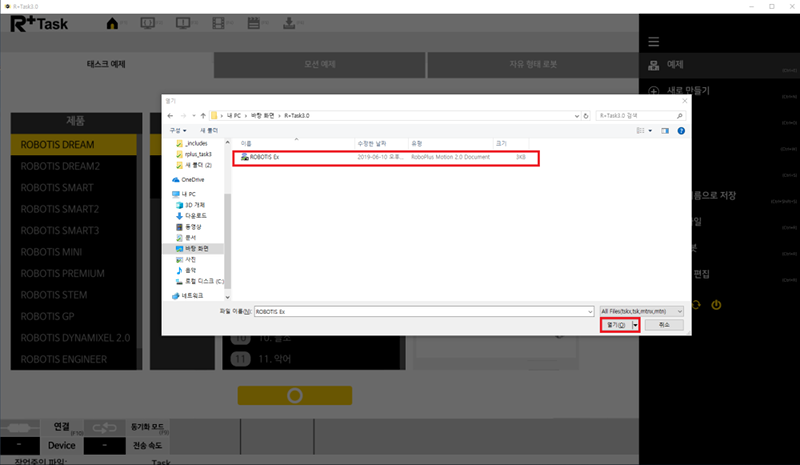The height and width of the screenshot is (465, 800).
Task: Select the ROBOTIS Ex file in list
Action: click(x=265, y=158)
